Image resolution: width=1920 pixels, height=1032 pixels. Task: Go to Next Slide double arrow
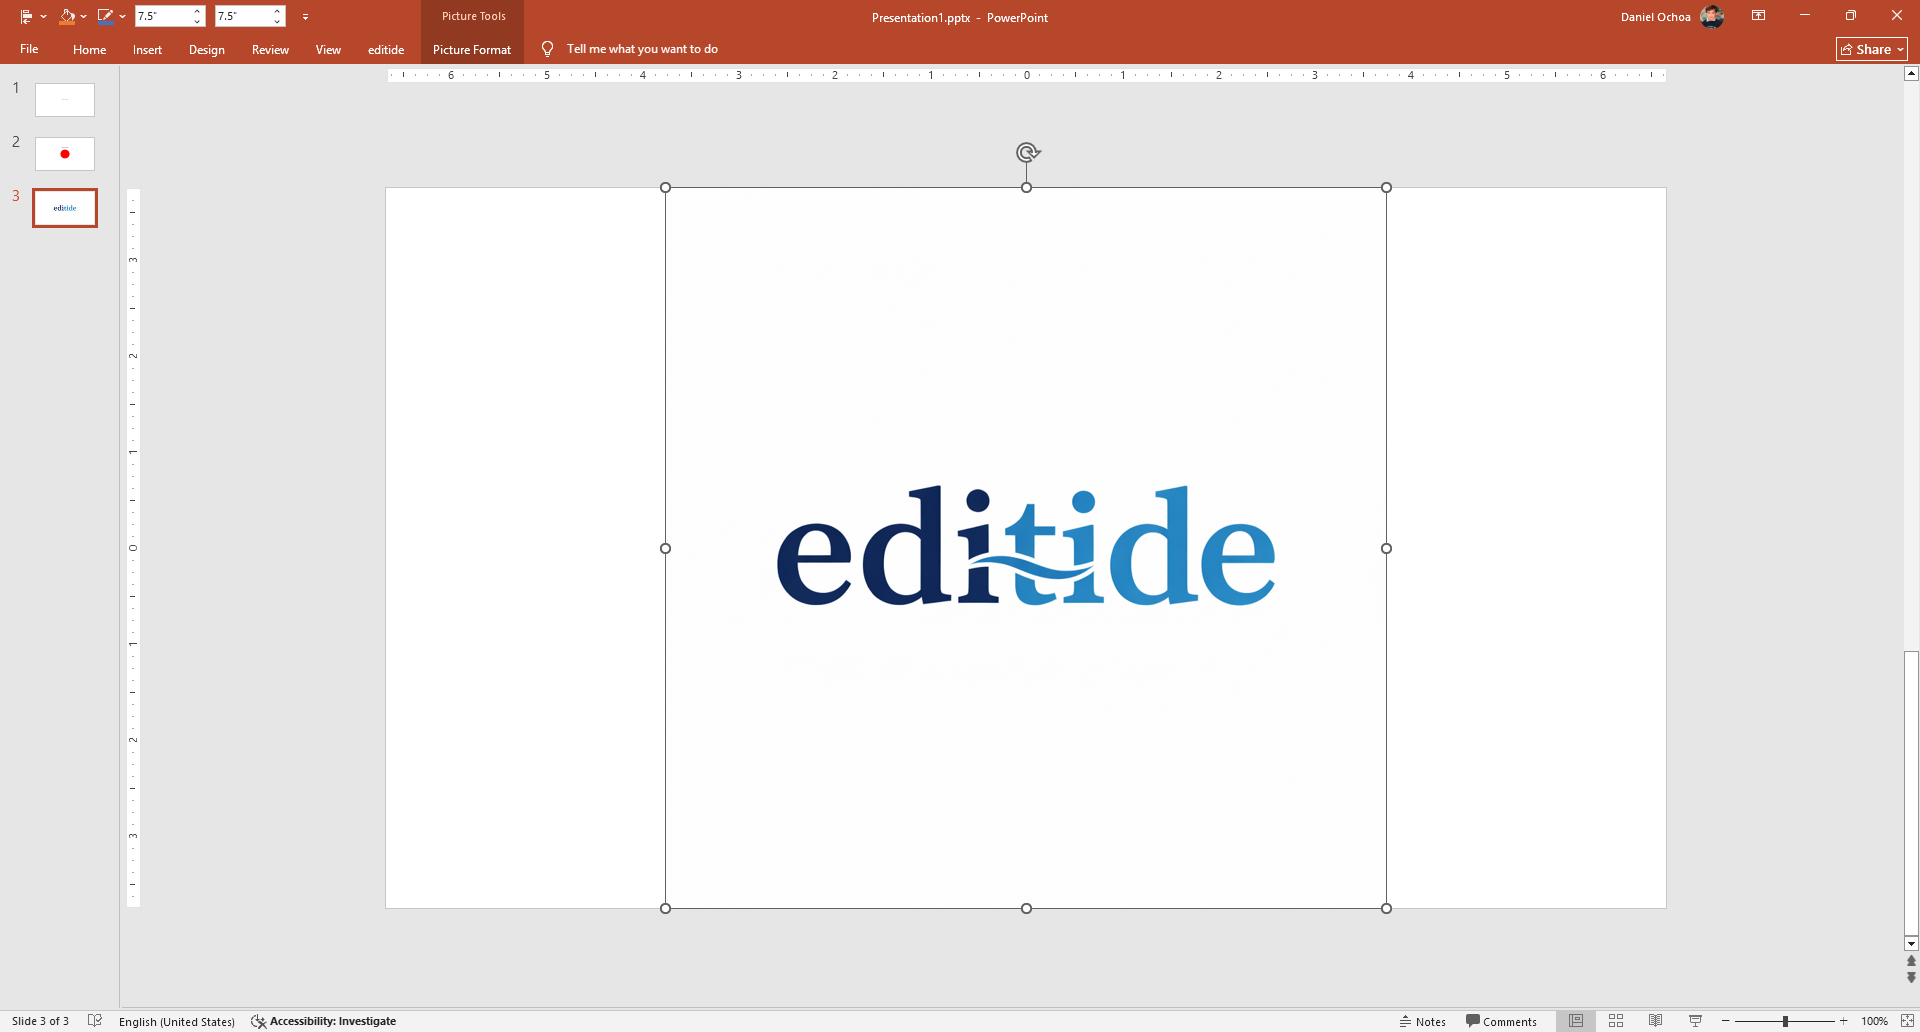[x=1911, y=977]
